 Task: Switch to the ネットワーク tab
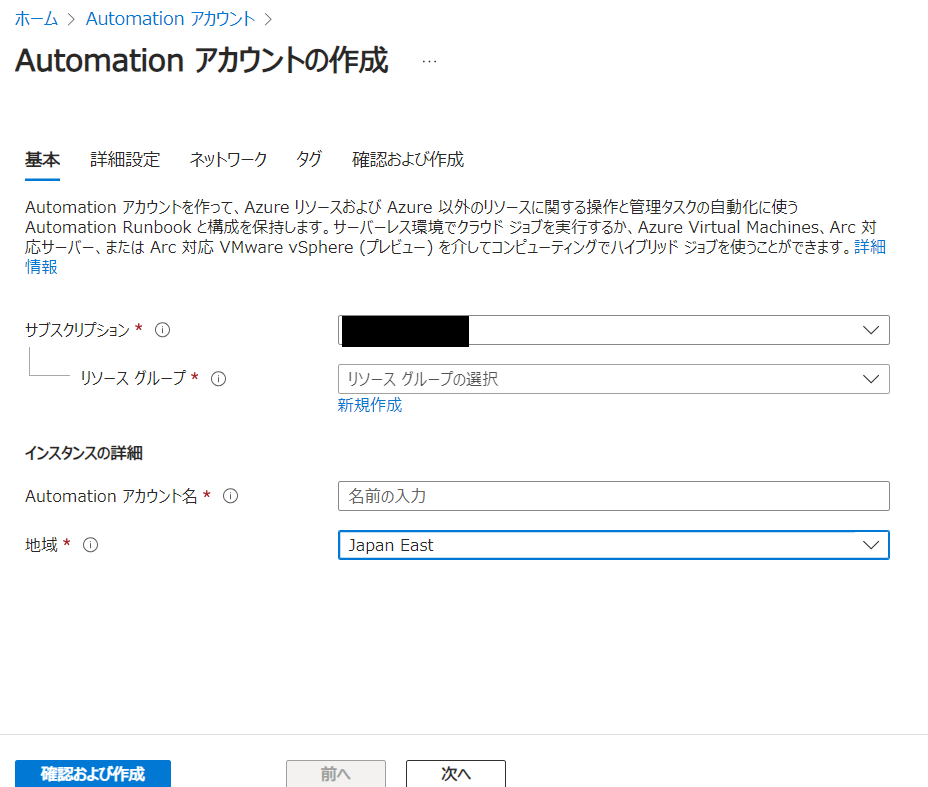(228, 159)
